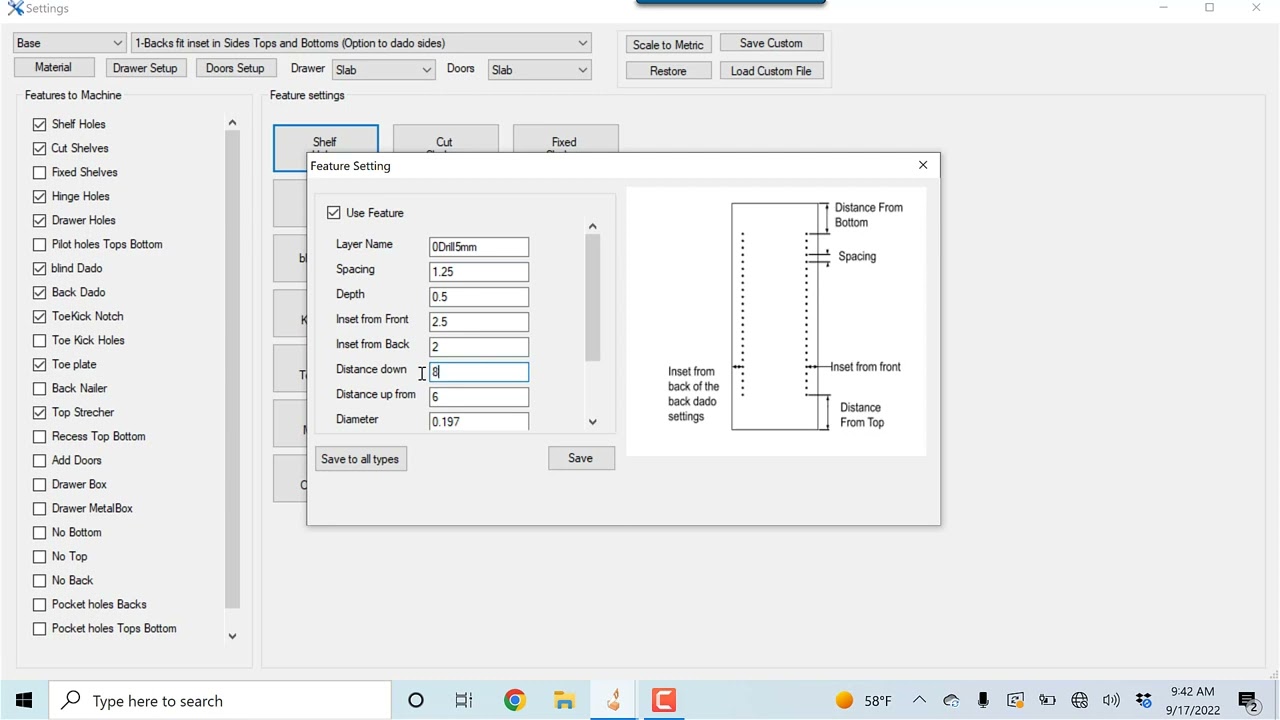Click feature settings scroll down arrow
The image size is (1280, 720).
click(x=592, y=422)
